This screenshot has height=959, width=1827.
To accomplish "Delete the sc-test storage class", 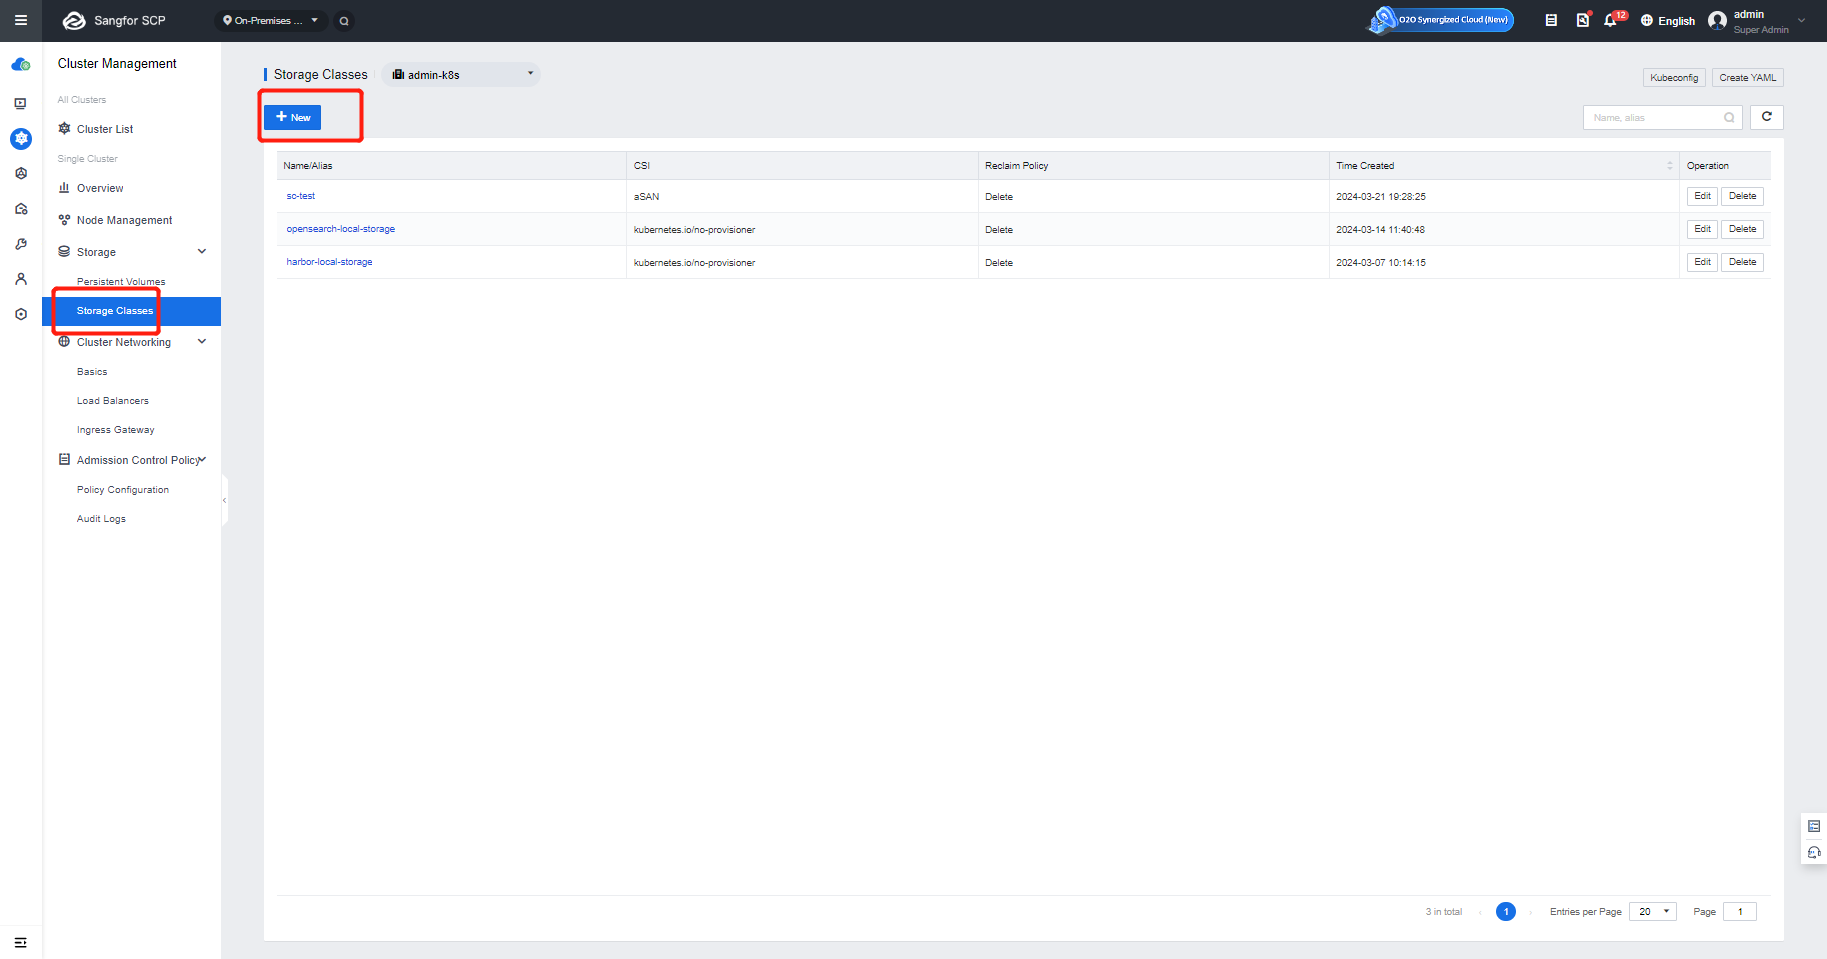I will point(1742,196).
